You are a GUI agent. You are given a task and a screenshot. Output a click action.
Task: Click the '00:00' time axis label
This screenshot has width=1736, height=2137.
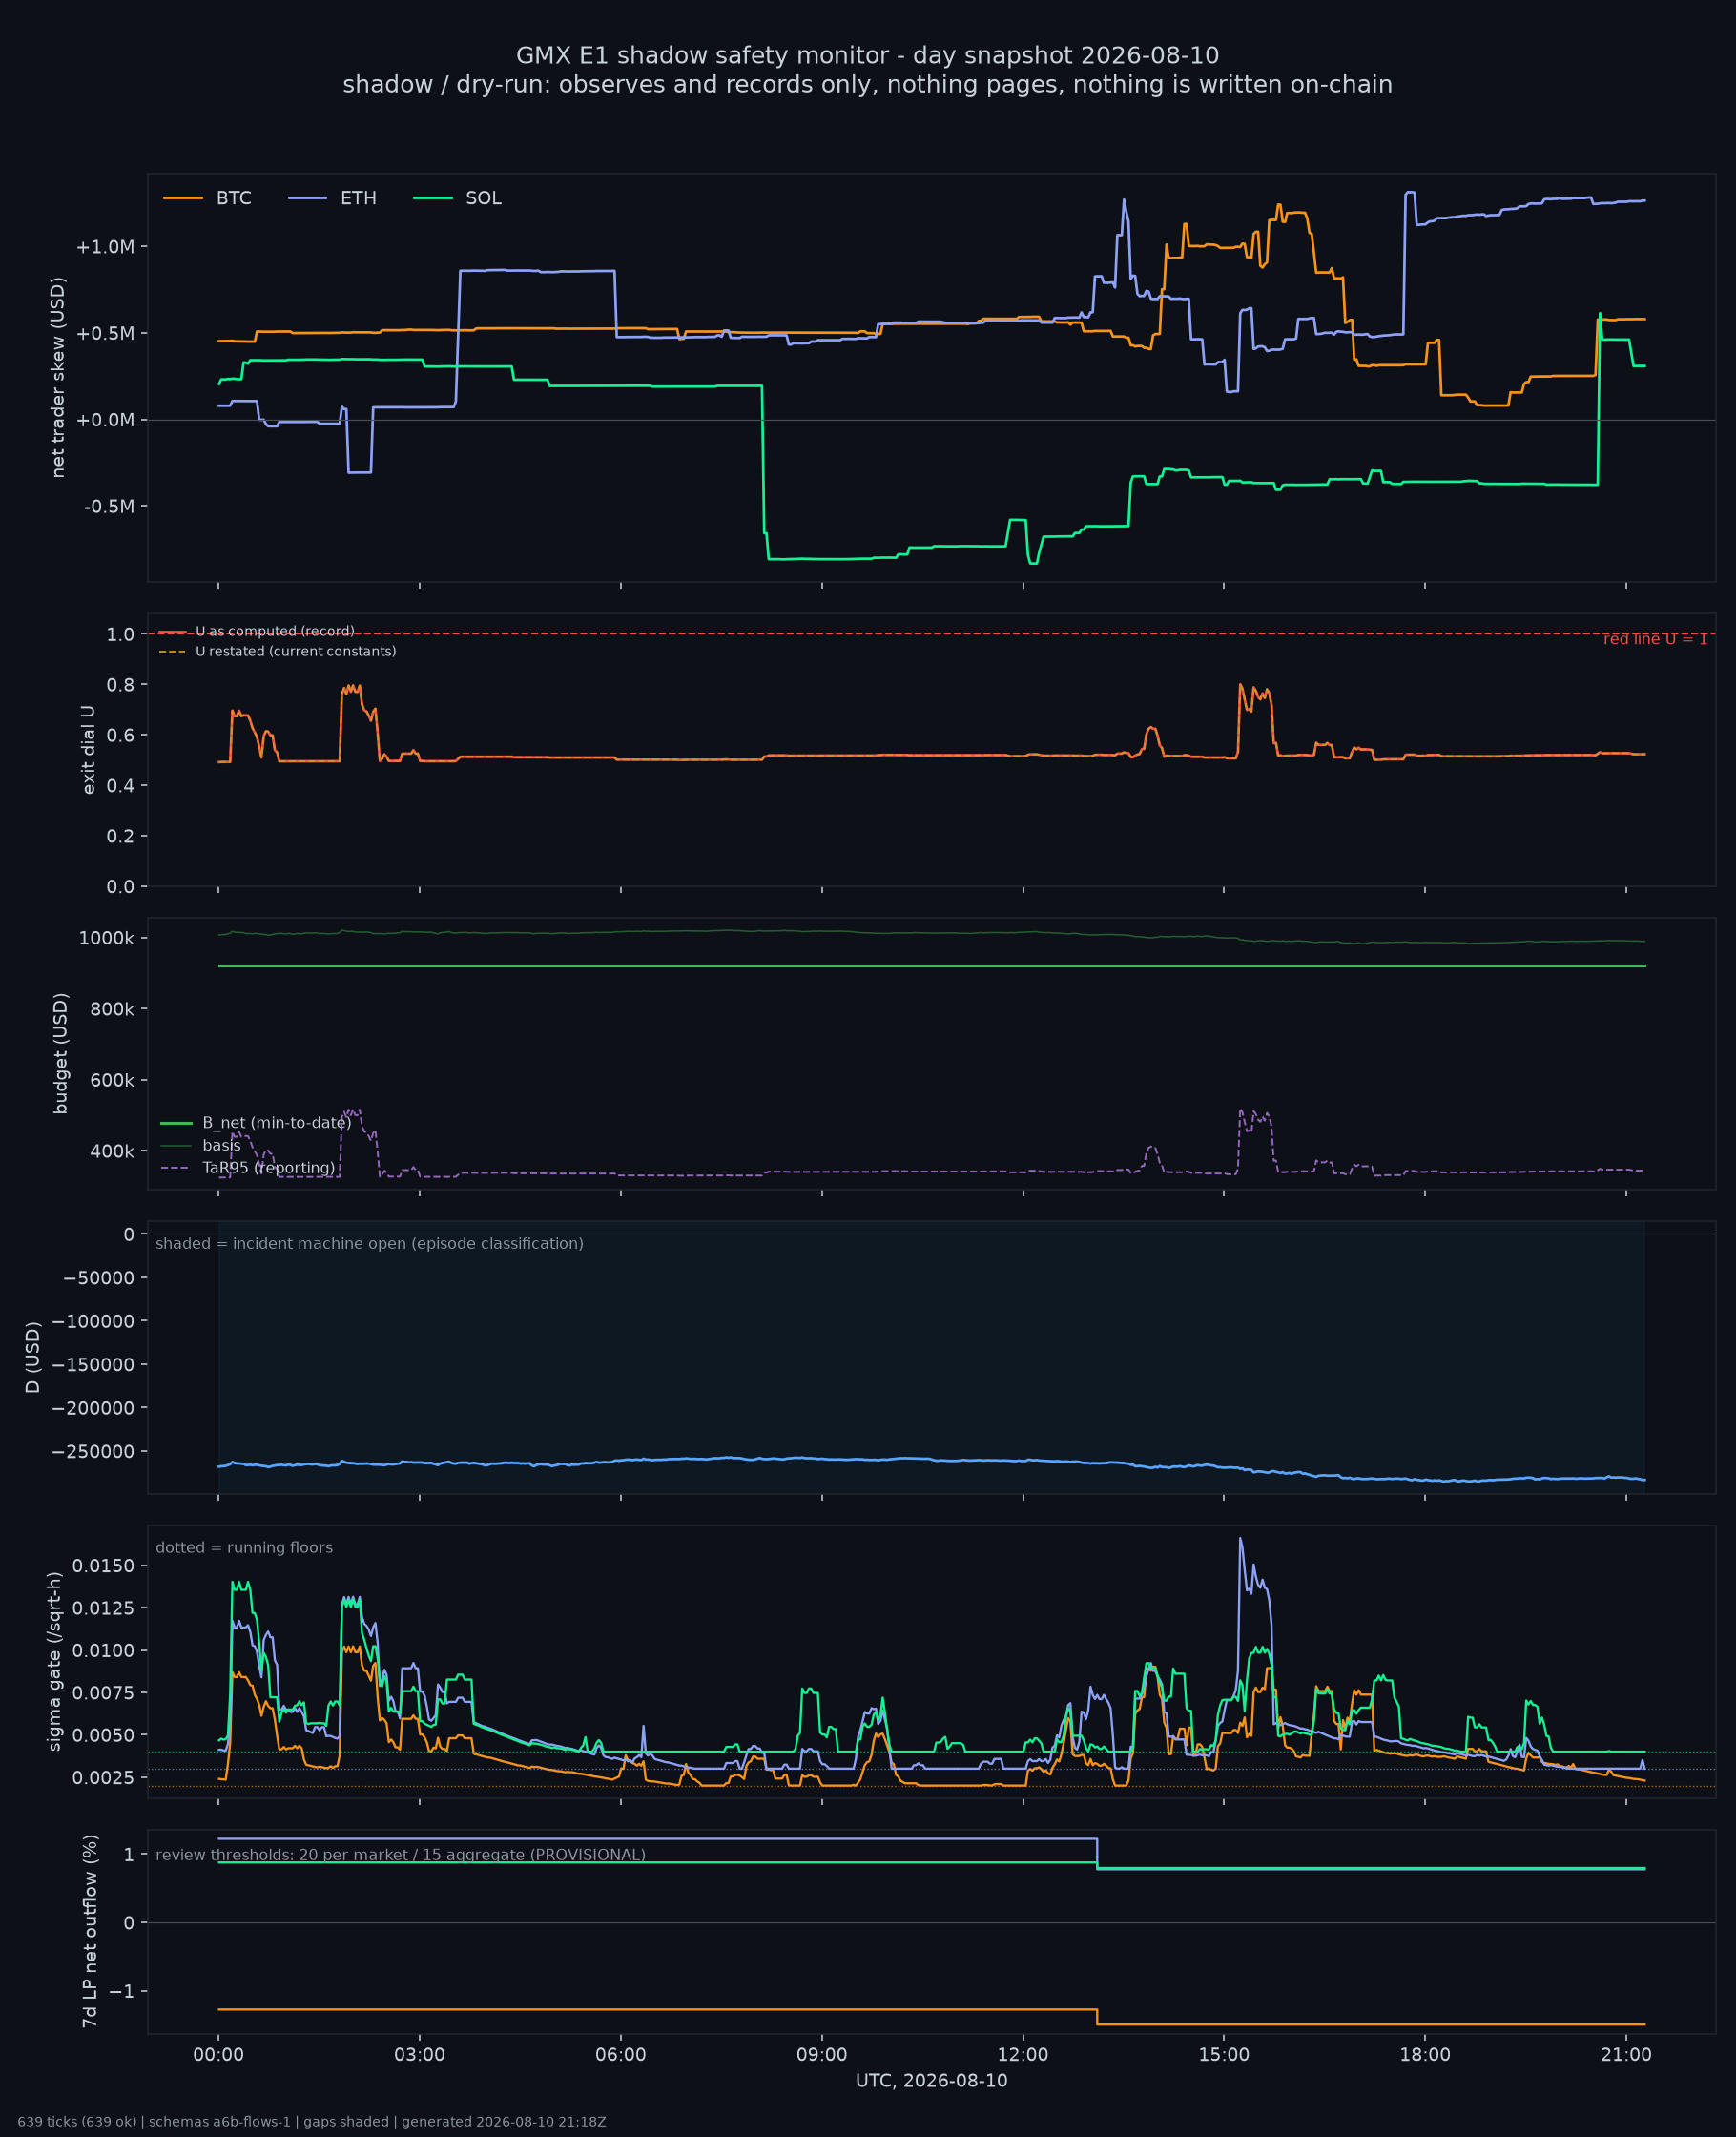pos(218,2054)
